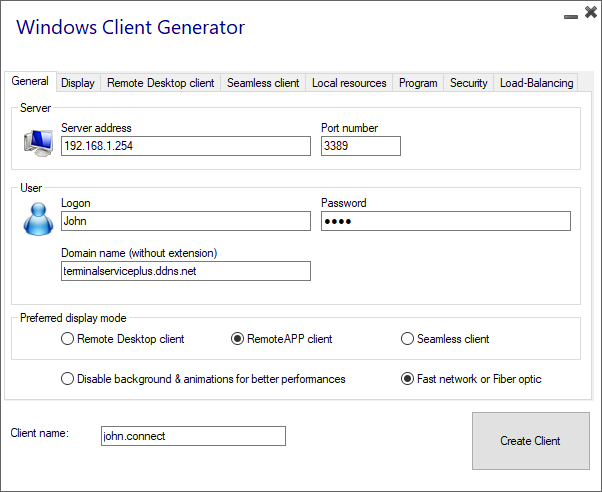Focus the Password field

coord(446,221)
